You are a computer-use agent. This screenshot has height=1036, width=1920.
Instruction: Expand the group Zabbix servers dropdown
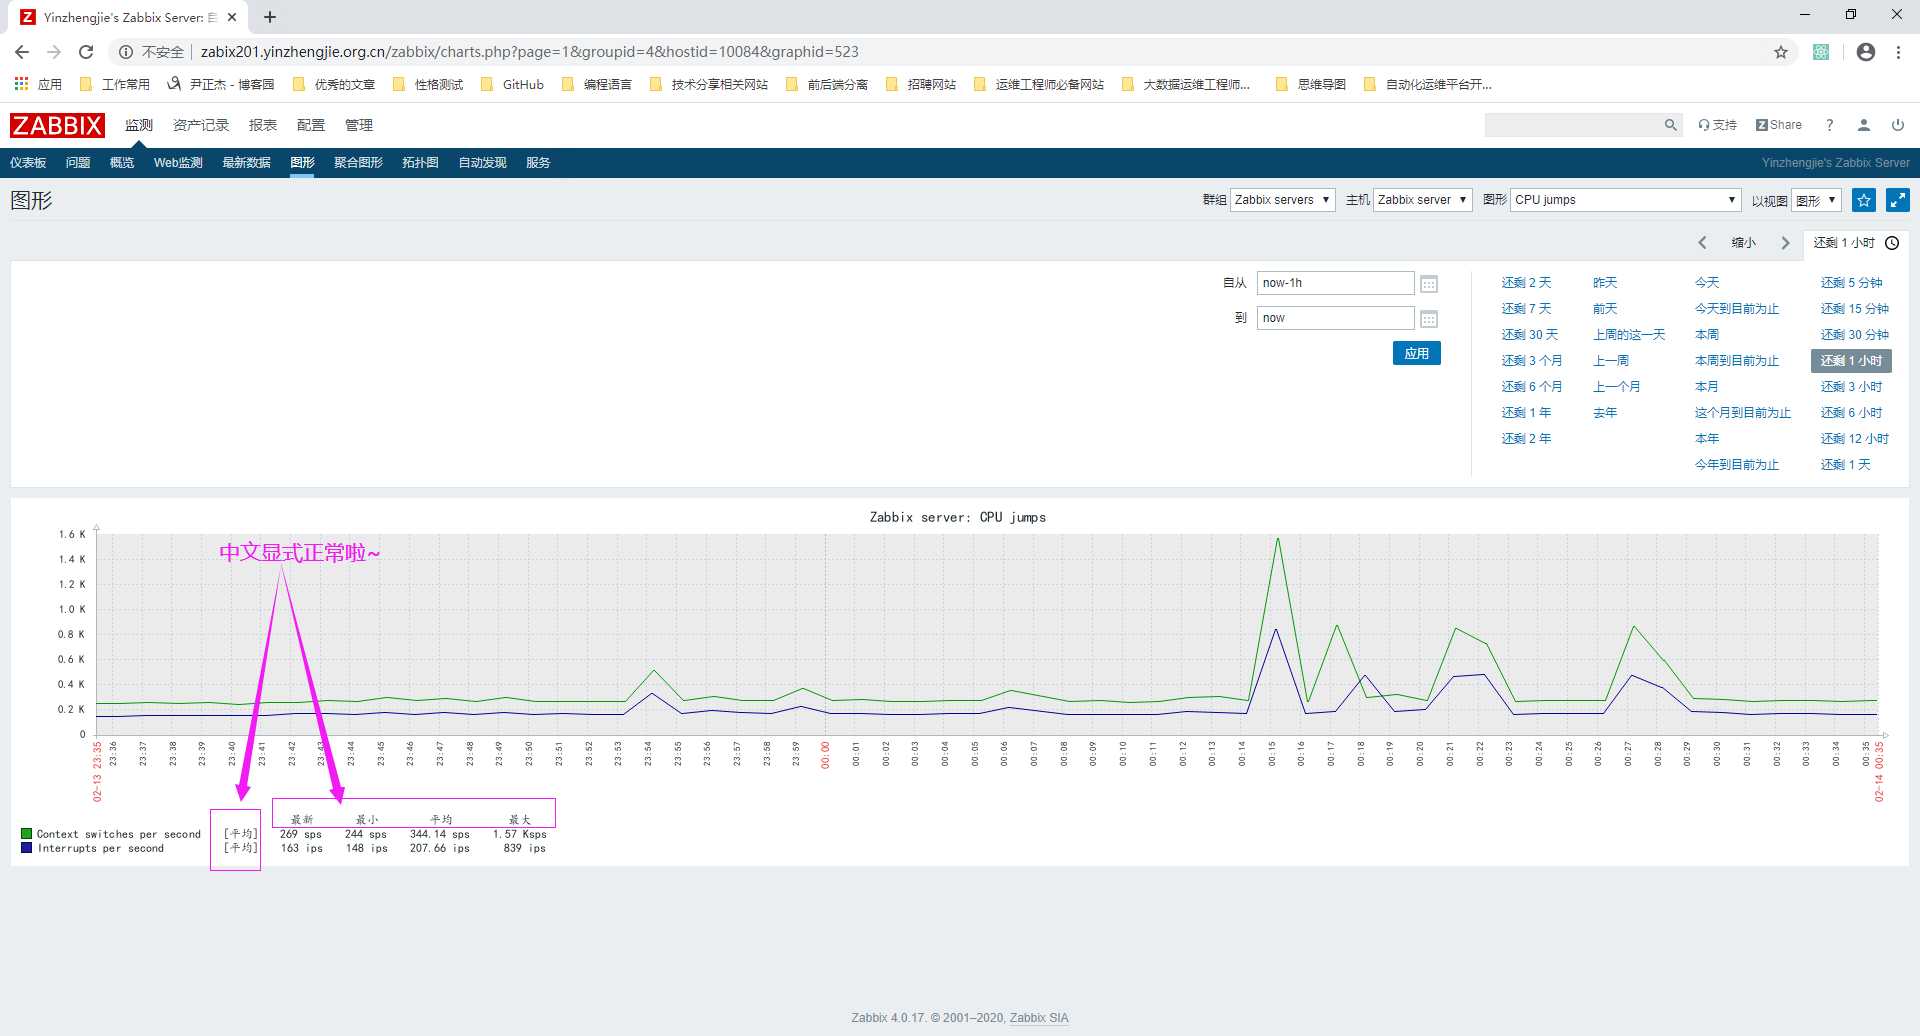[x=1282, y=200]
